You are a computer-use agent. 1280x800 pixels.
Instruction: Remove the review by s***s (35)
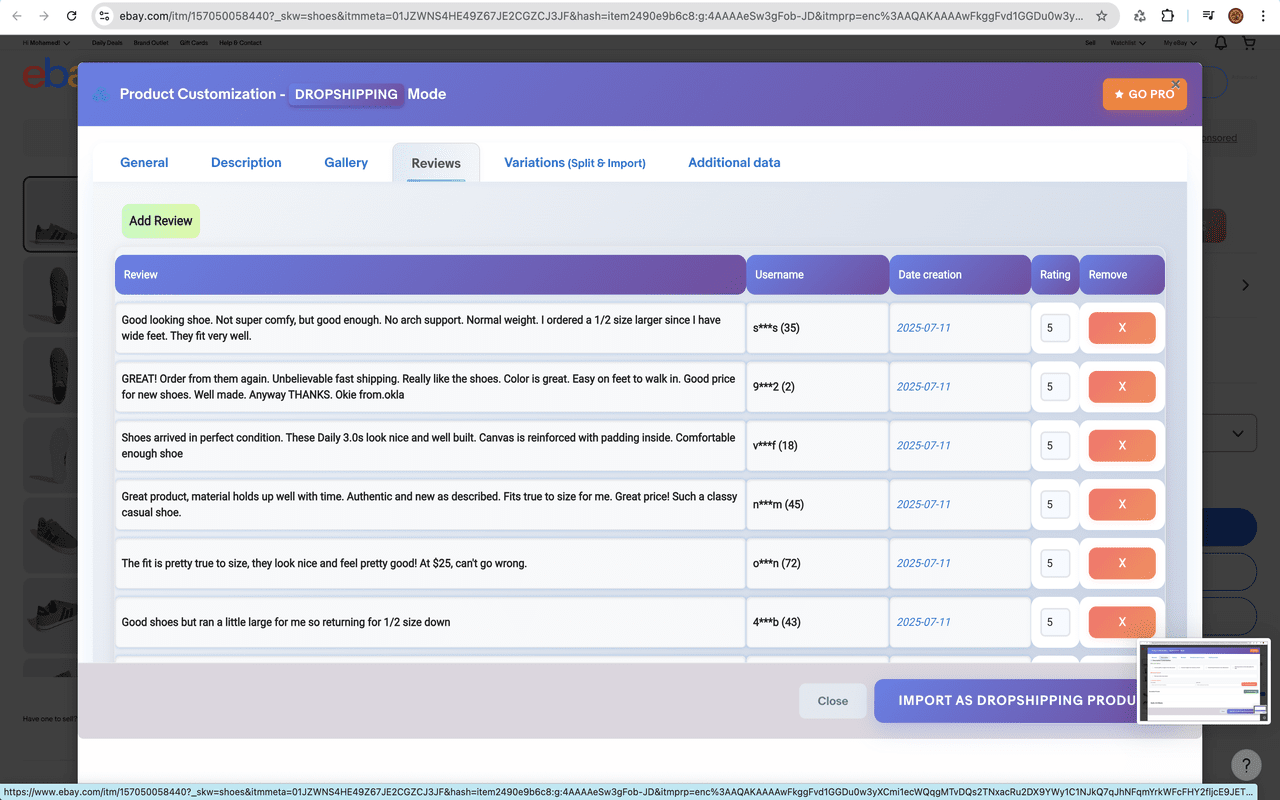[x=1121, y=328]
